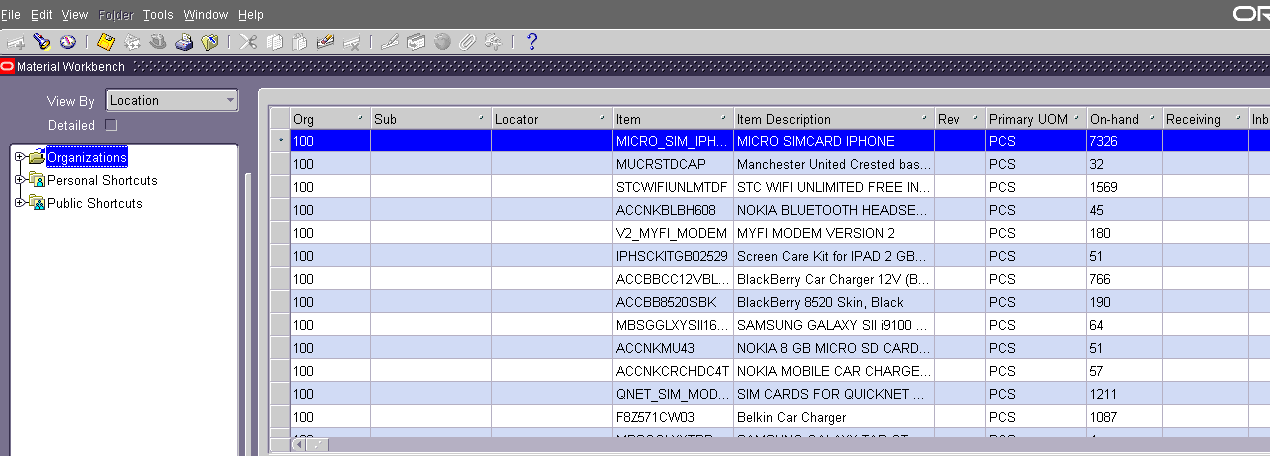Click the Attachments paperclip icon
The width and height of the screenshot is (1270, 456).
coord(467,42)
